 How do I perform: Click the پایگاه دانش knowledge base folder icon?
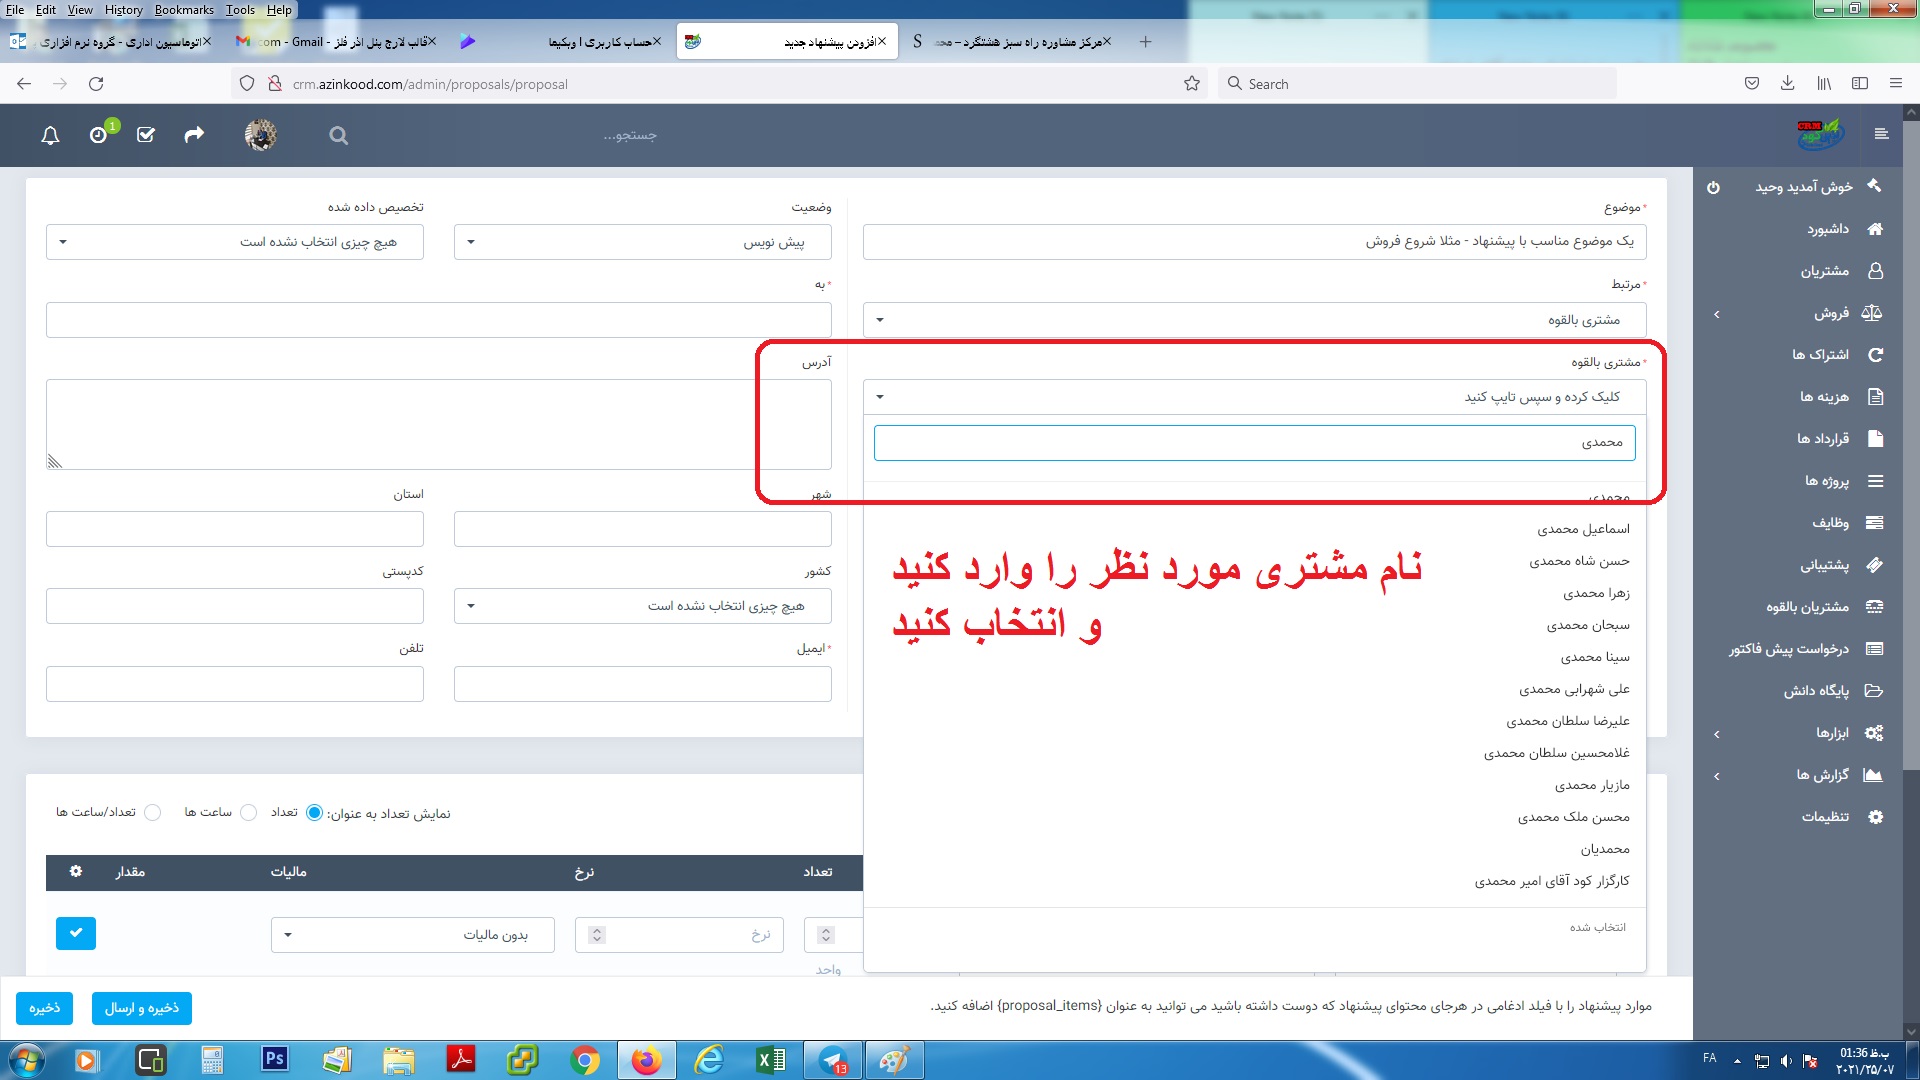[x=1875, y=691]
